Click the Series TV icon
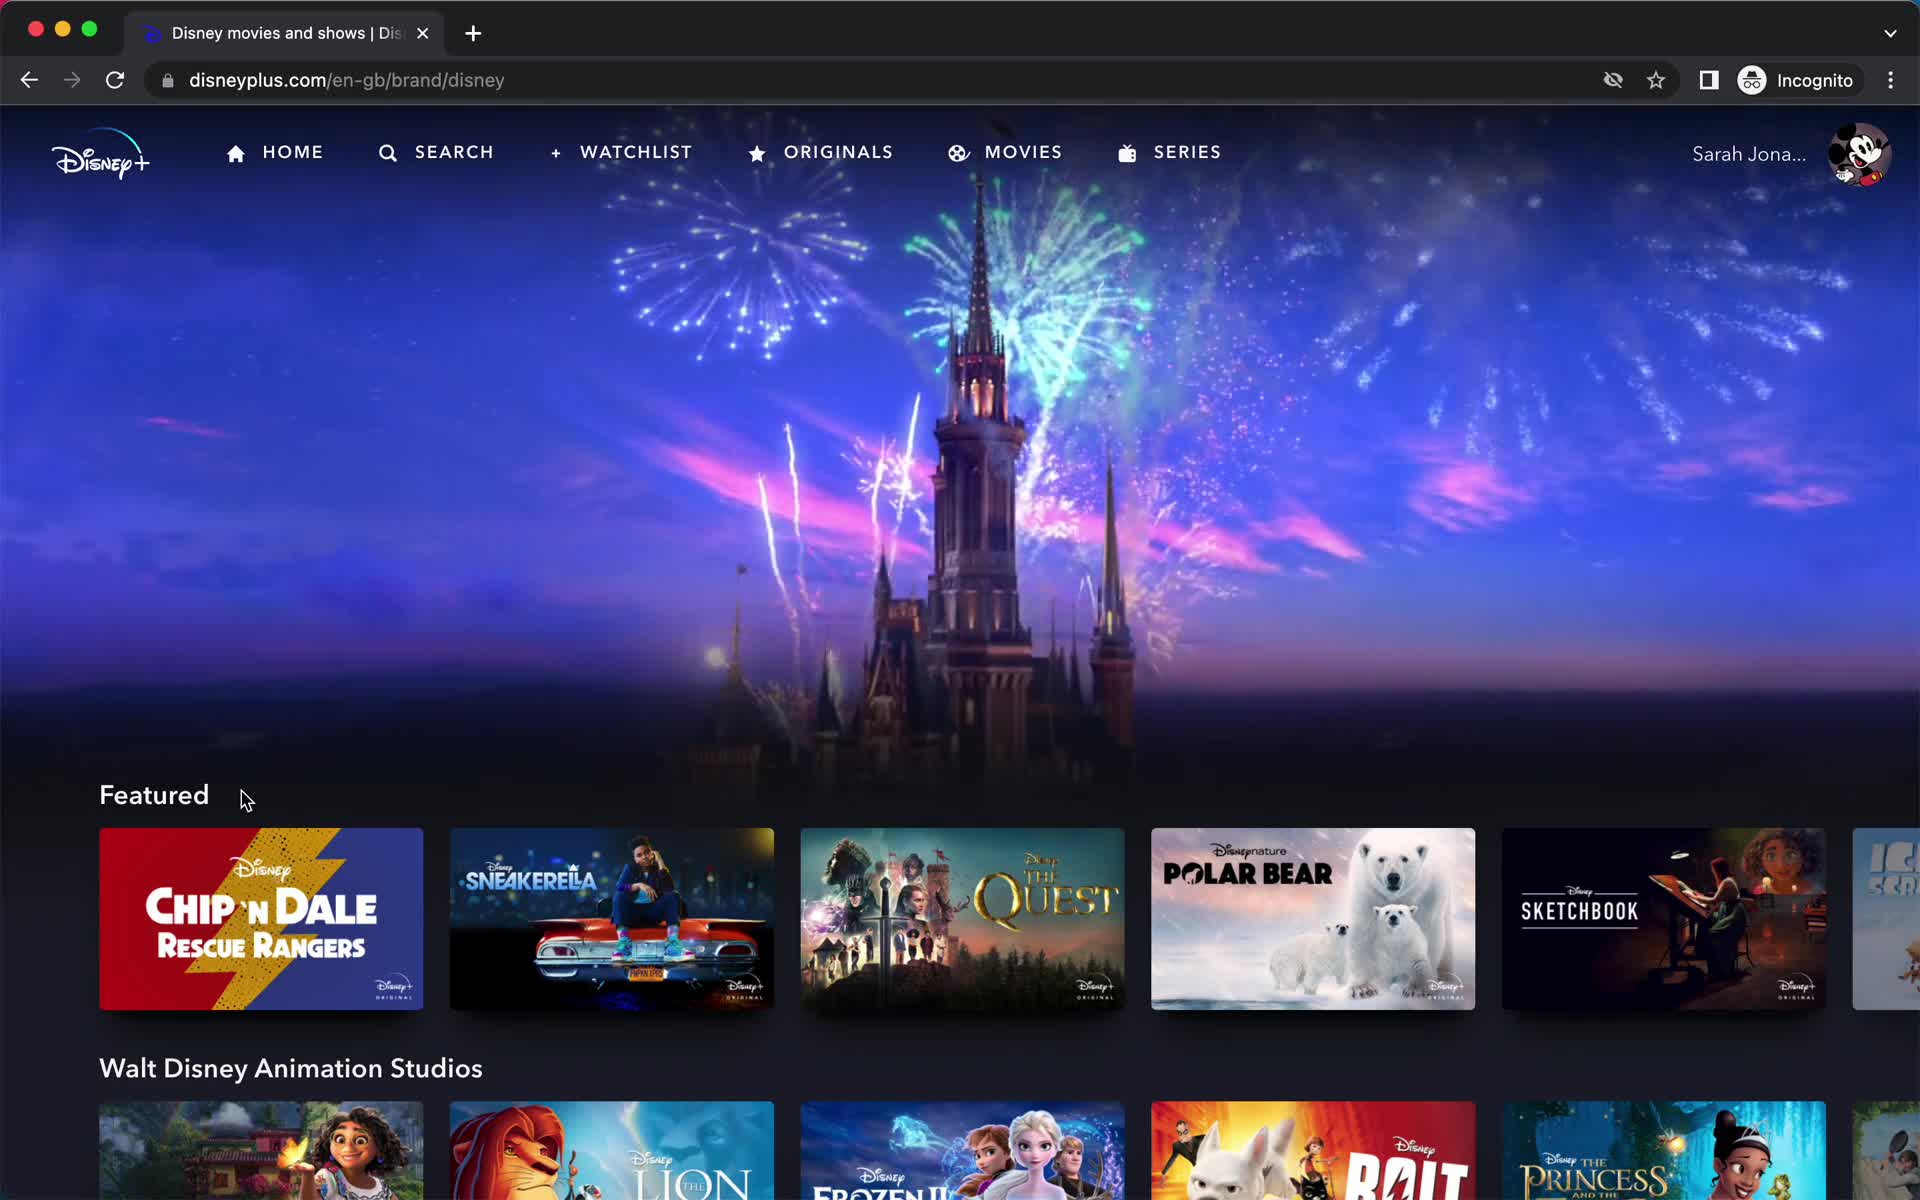 pos(1127,153)
